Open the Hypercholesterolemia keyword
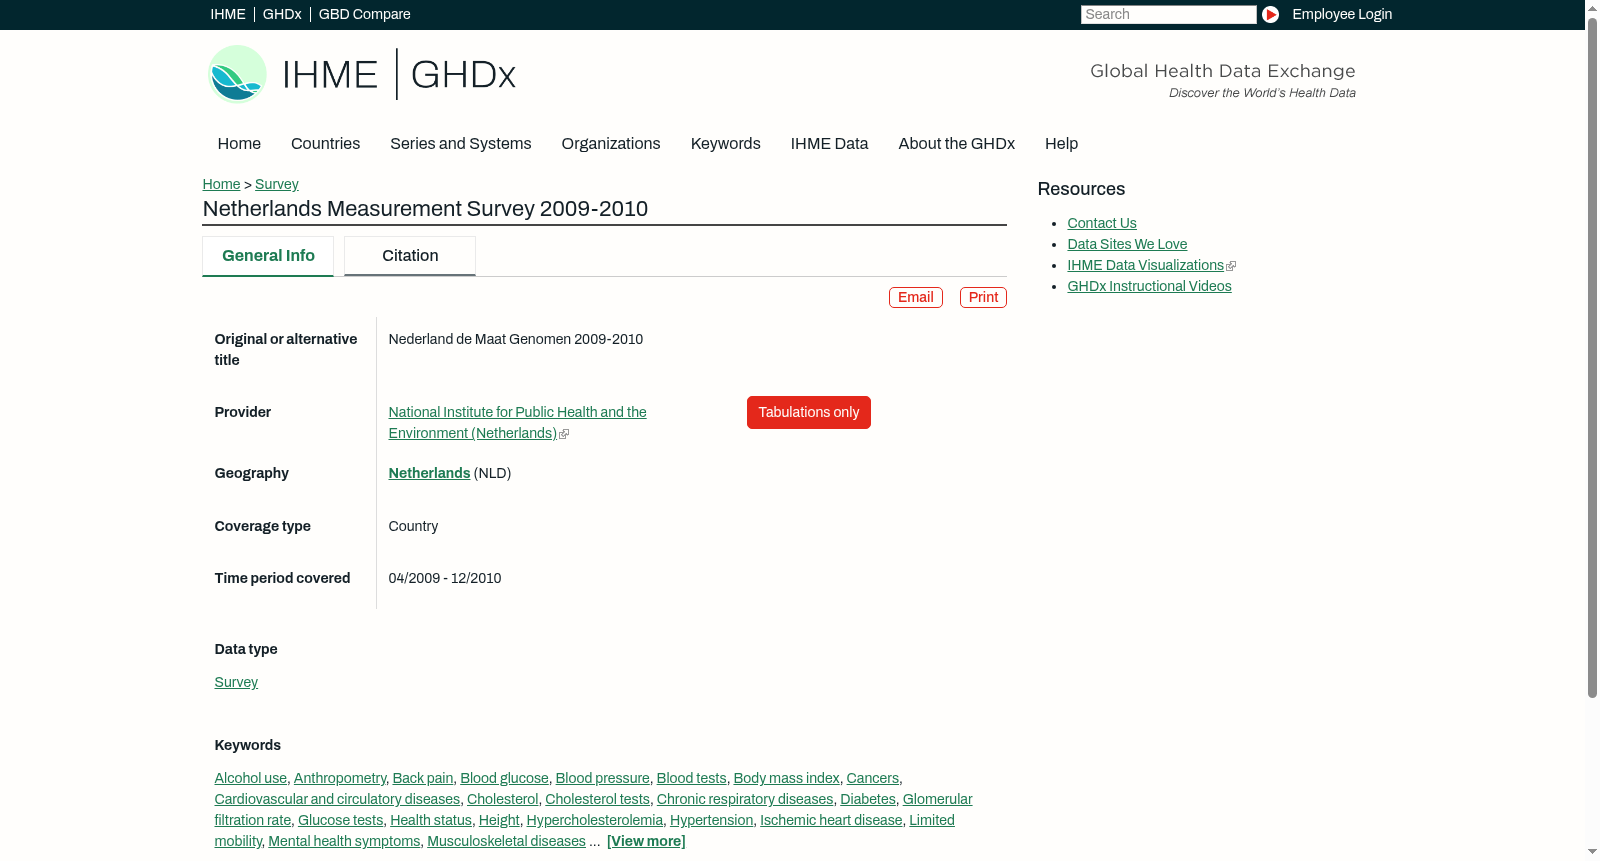The width and height of the screenshot is (1600, 861). pyautogui.click(x=595, y=820)
